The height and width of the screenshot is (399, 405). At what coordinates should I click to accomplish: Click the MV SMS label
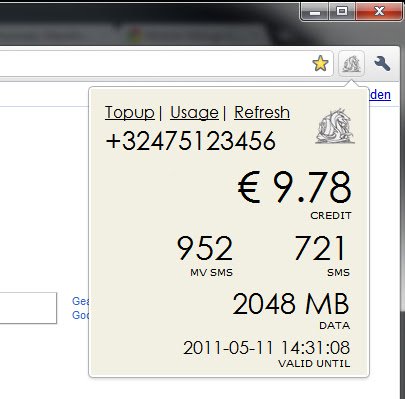click(x=211, y=272)
